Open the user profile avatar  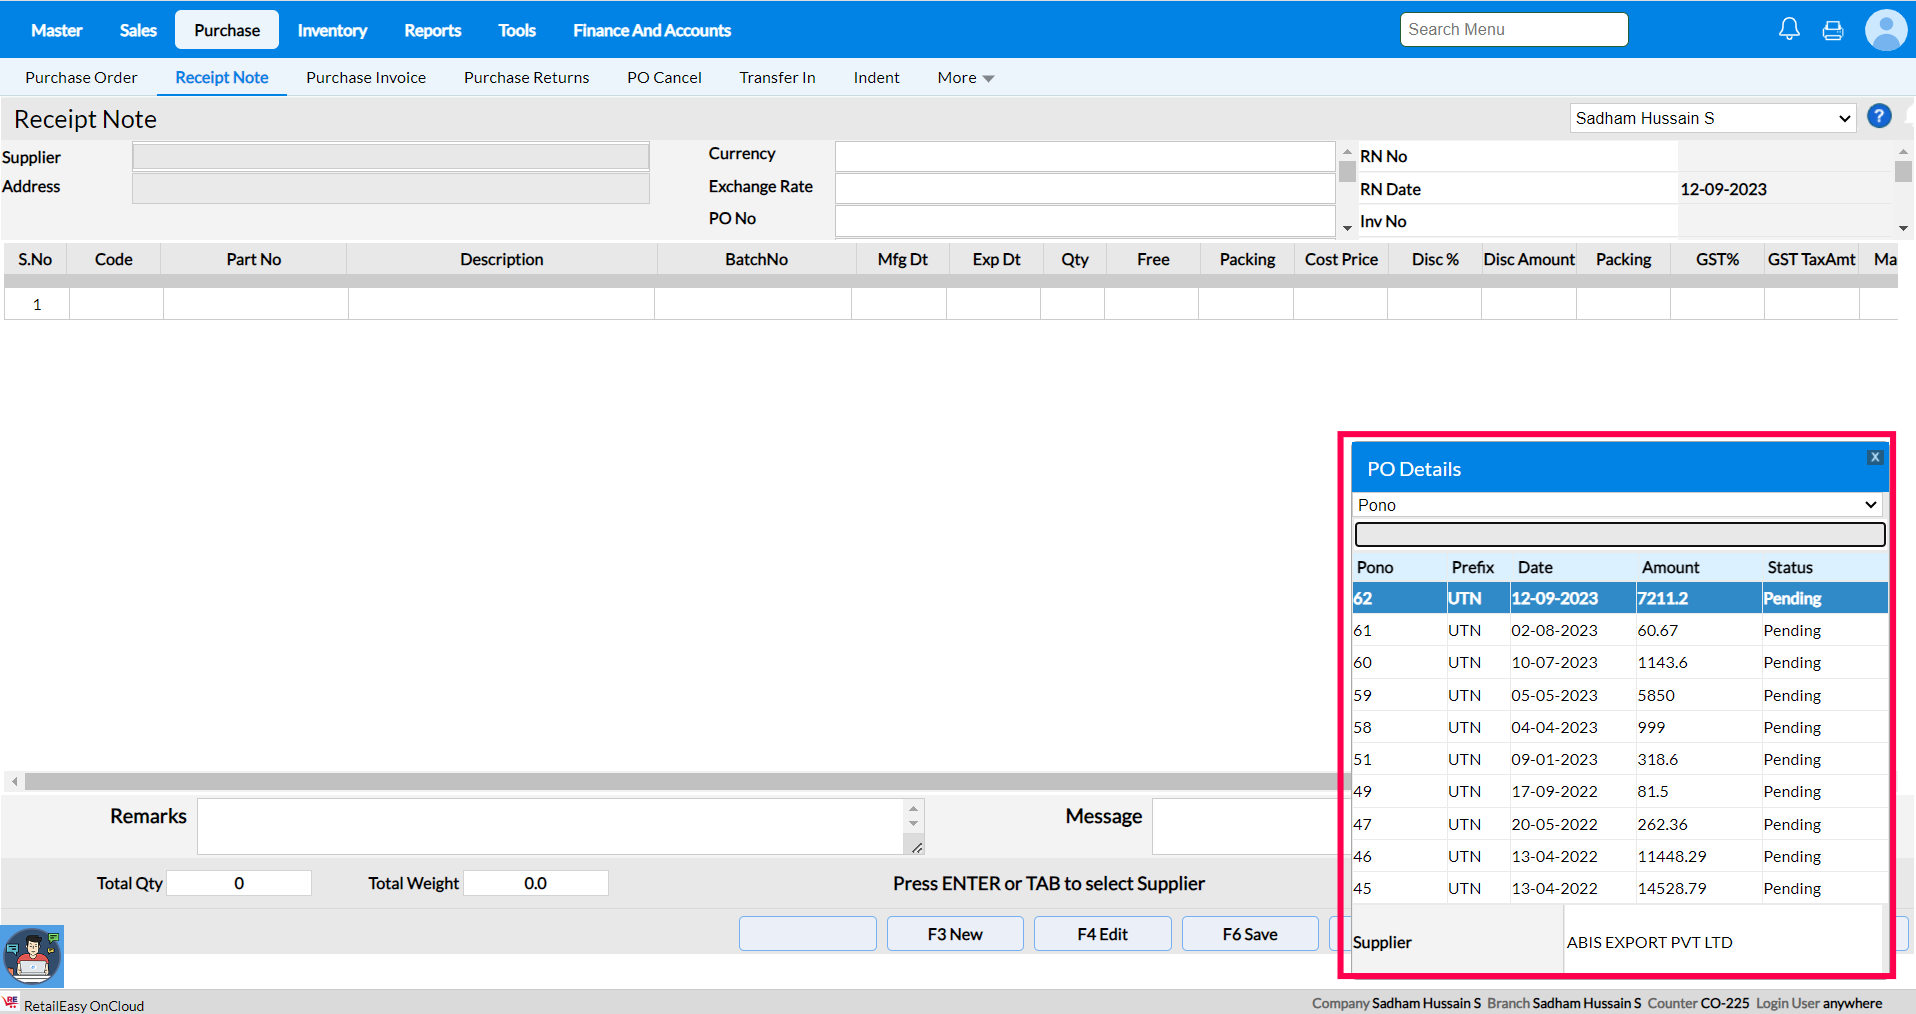tap(1885, 30)
